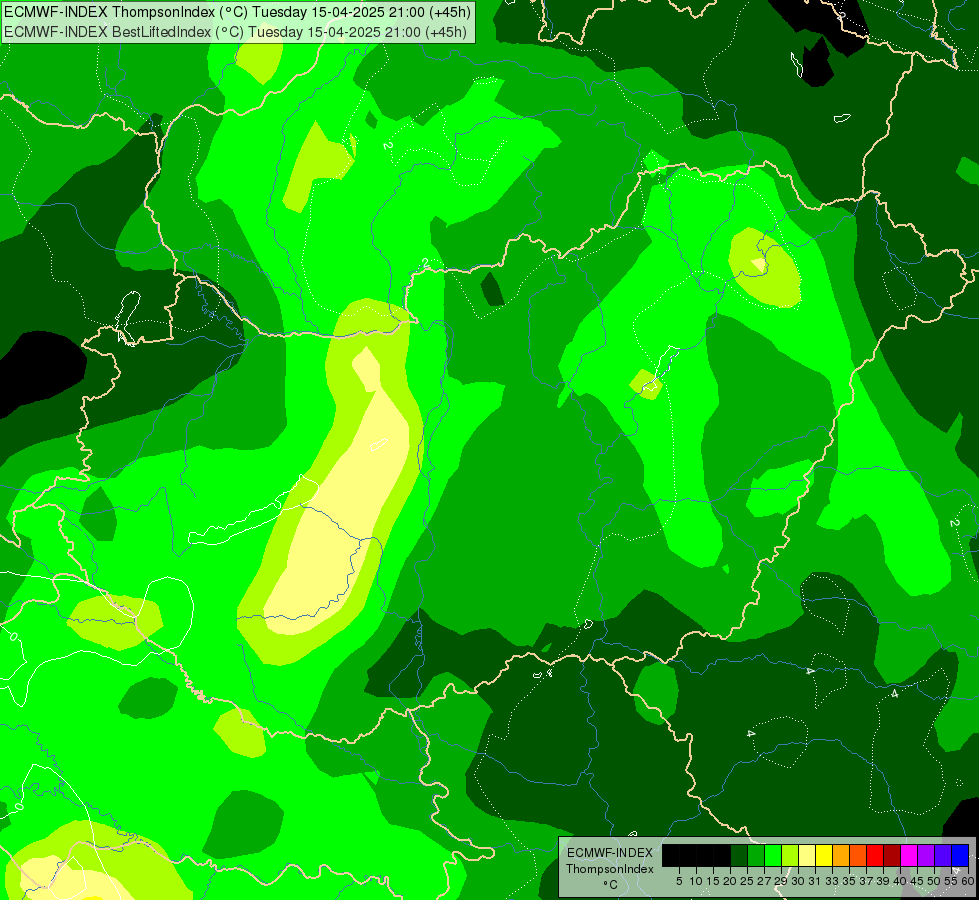Click the legend label 'ThompsonIndex'
The height and width of the screenshot is (900, 979).
coord(610,869)
